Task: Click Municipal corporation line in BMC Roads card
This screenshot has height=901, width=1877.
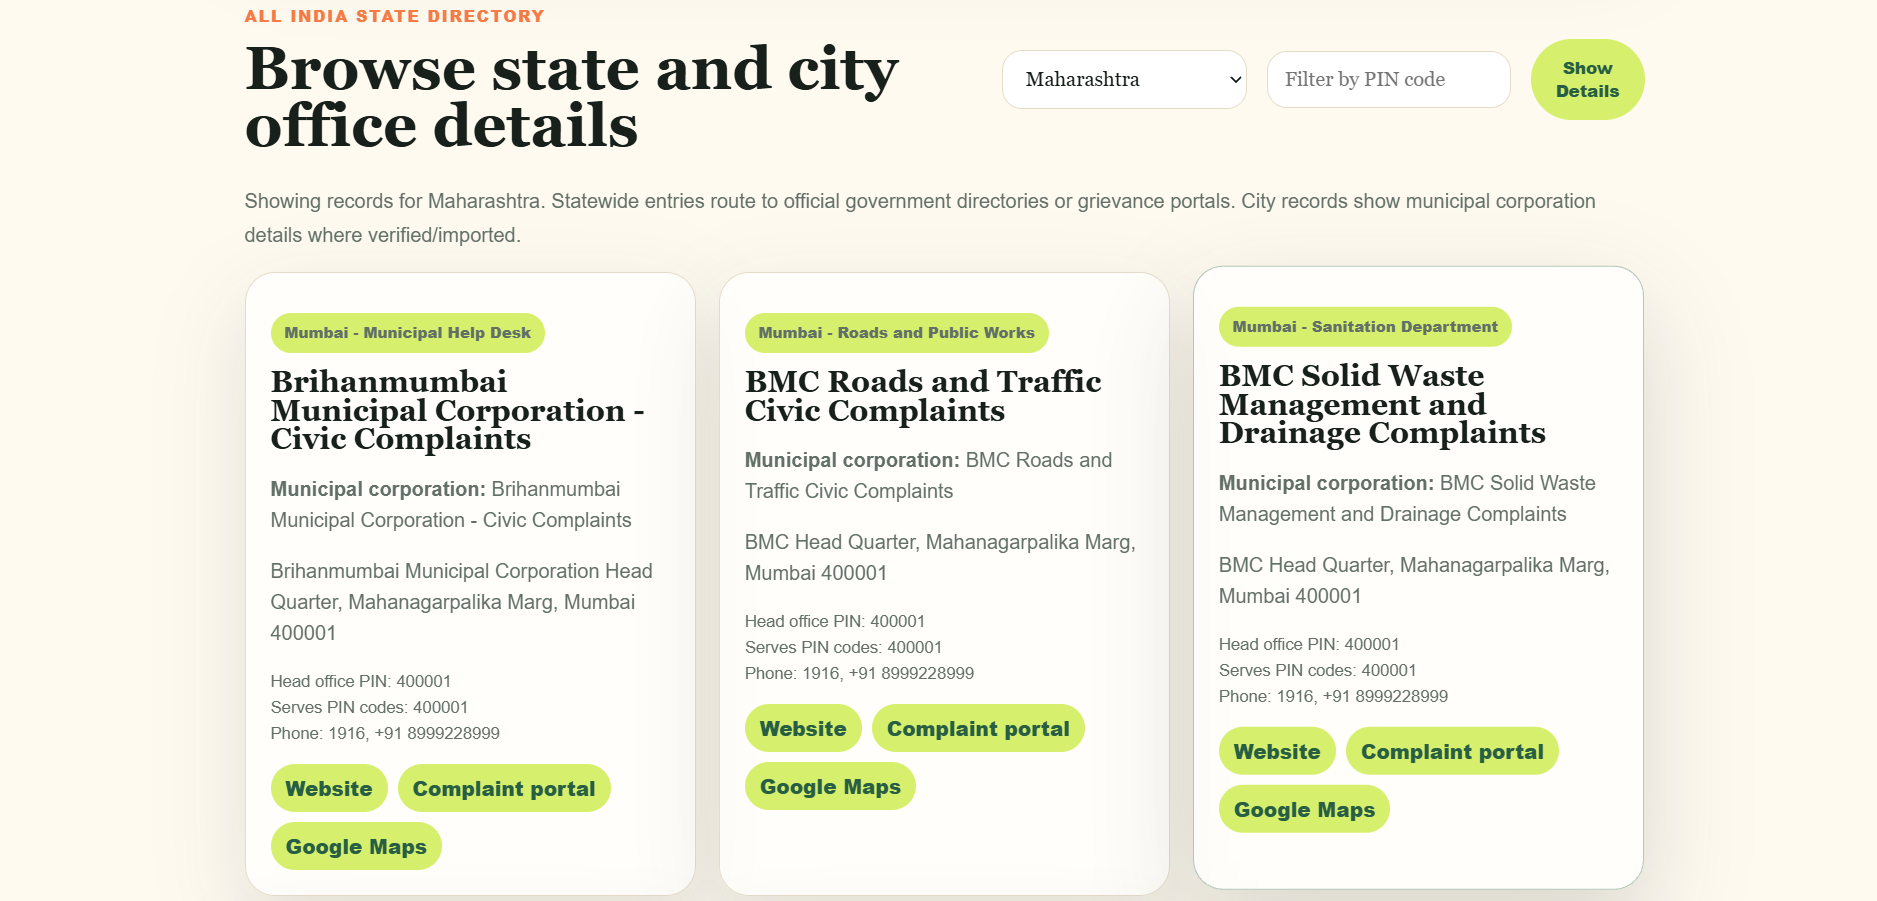Action: click(x=928, y=475)
